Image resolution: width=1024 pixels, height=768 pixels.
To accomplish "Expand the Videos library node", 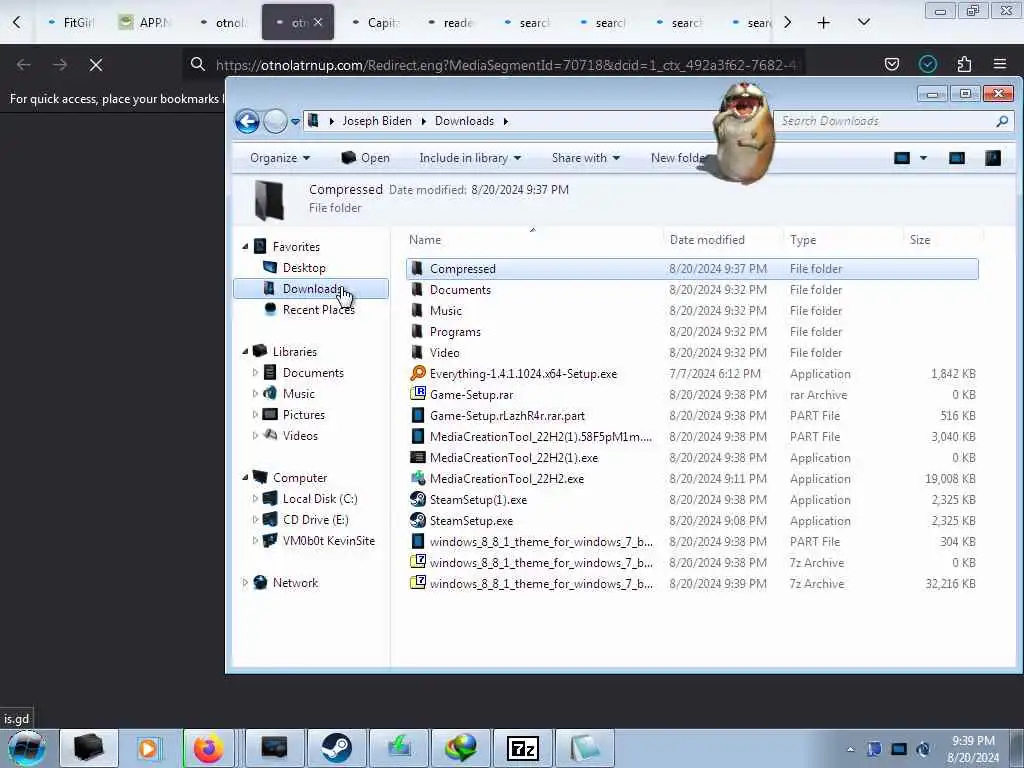I will coord(255,436).
